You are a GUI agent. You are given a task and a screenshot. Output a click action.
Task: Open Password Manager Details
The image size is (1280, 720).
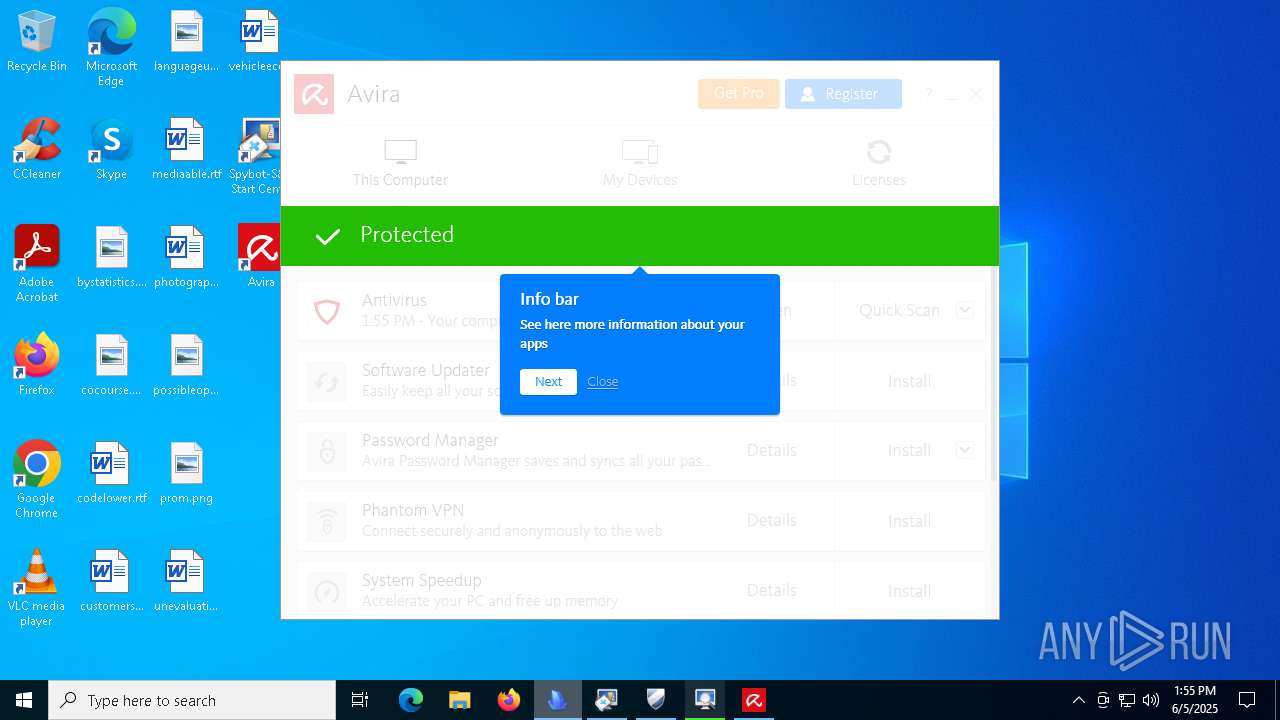click(x=772, y=451)
